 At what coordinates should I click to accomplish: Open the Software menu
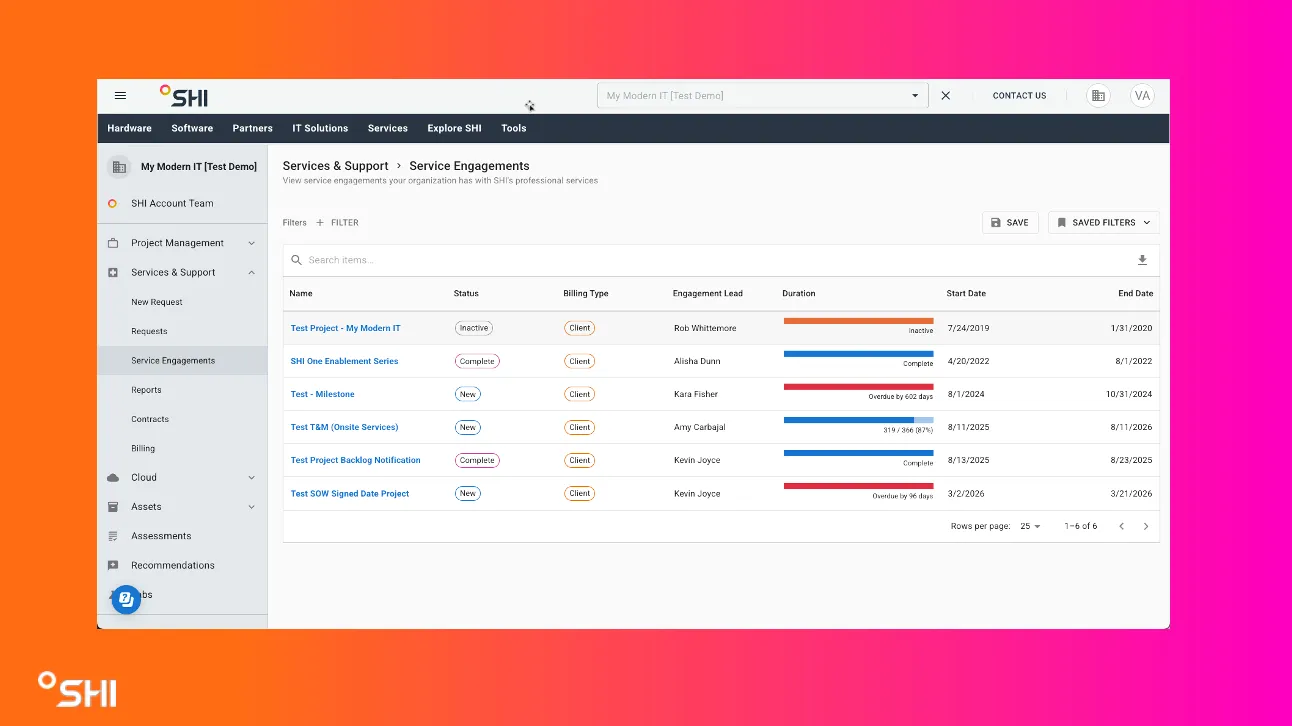tap(192, 128)
